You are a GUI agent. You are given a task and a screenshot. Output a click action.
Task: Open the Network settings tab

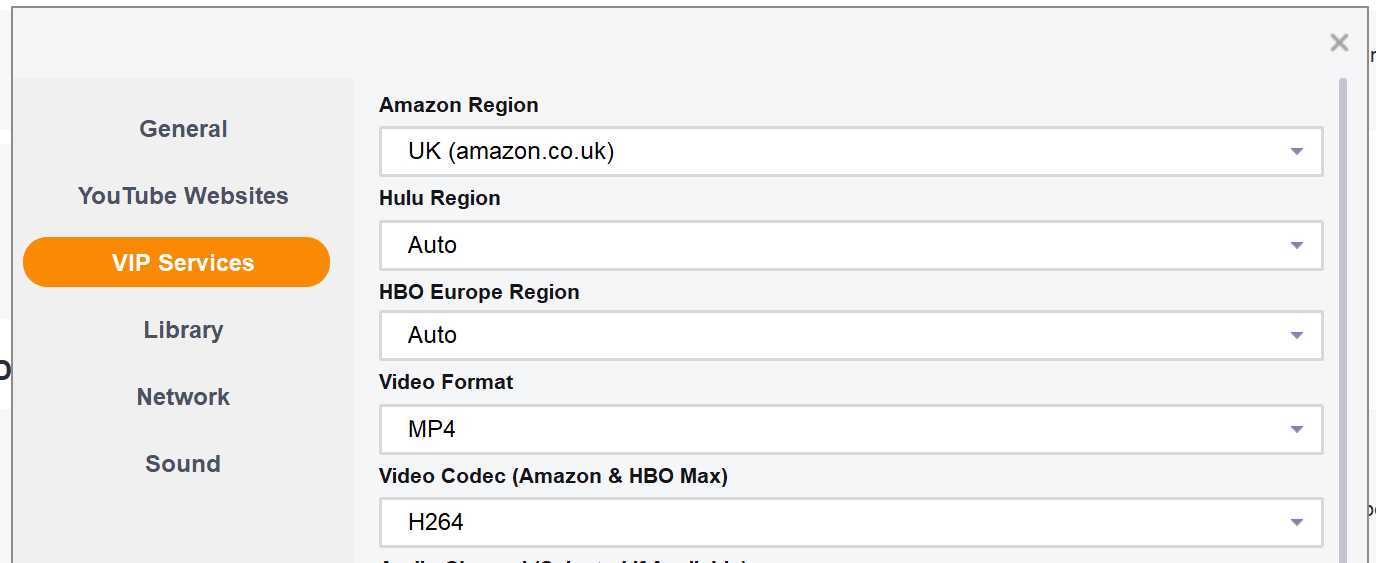183,397
